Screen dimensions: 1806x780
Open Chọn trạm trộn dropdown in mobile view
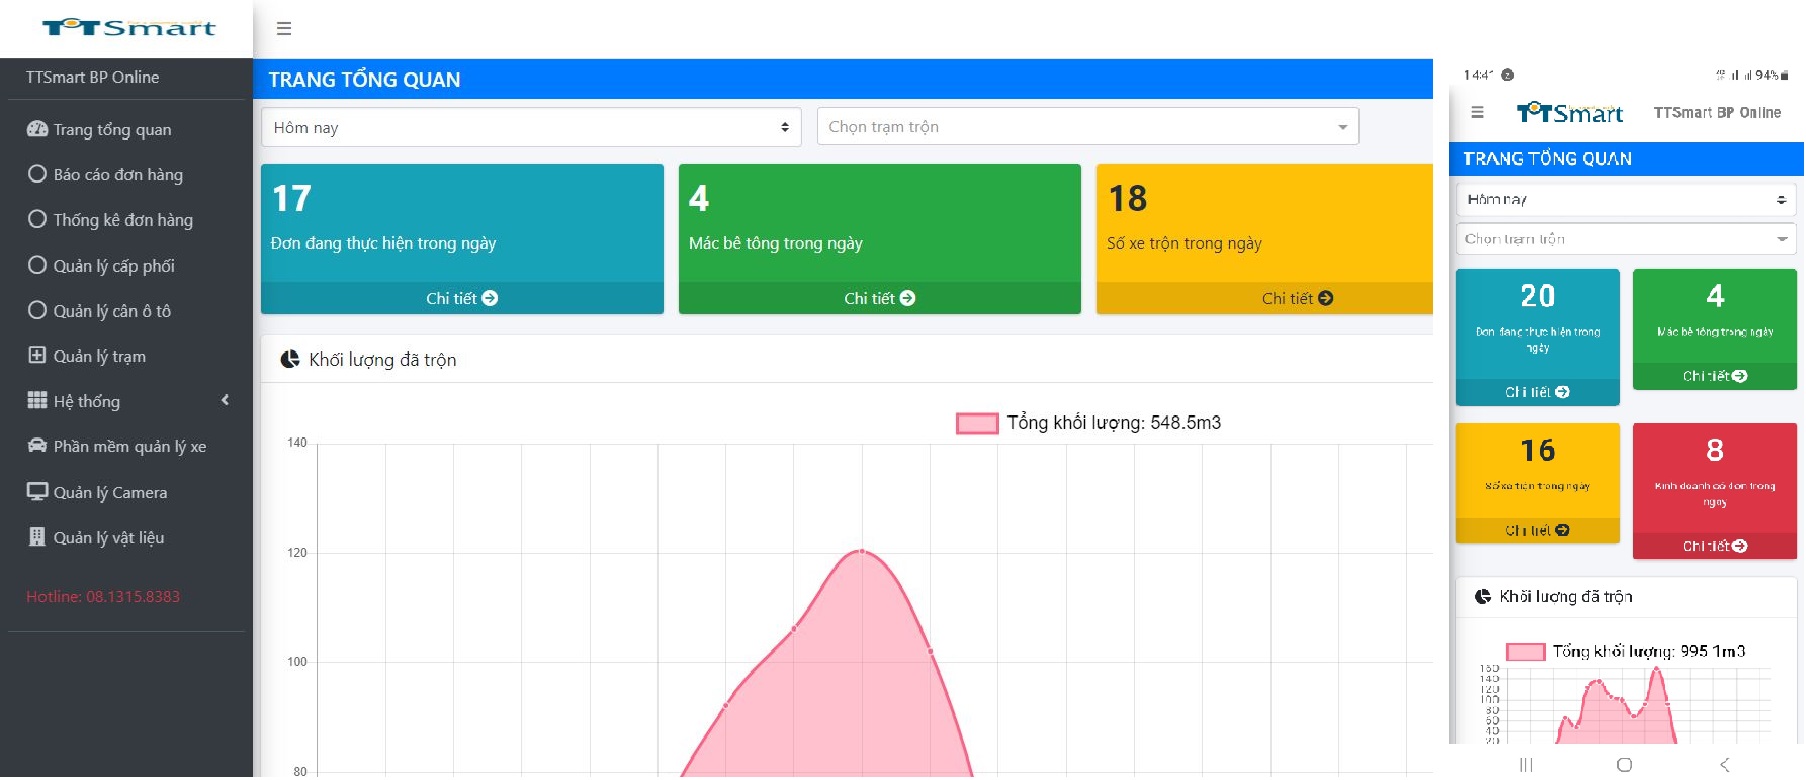click(x=1626, y=239)
